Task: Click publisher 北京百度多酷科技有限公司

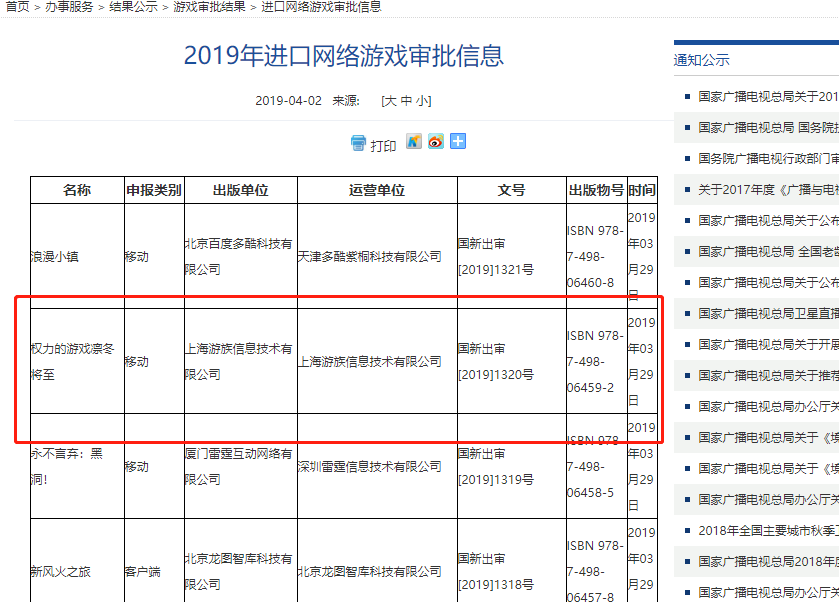Action: (x=239, y=257)
